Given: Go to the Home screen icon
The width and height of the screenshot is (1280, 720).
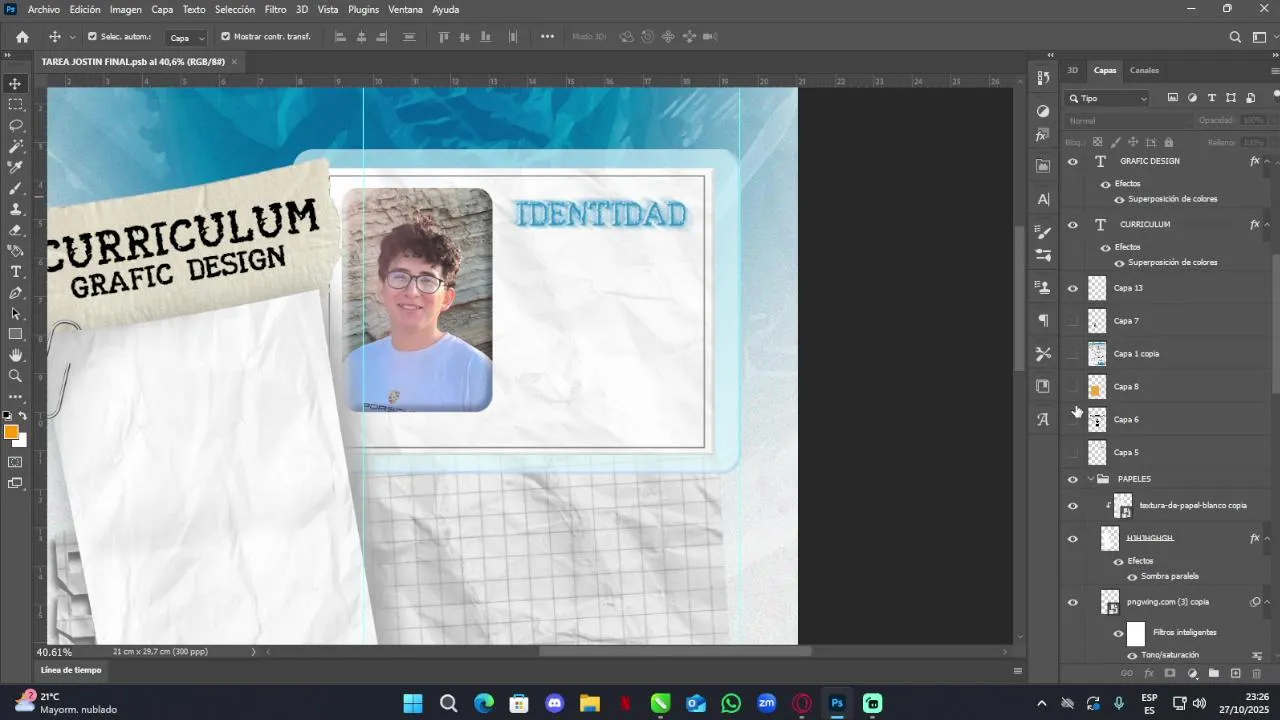Looking at the screenshot, I should pyautogui.click(x=22, y=37).
